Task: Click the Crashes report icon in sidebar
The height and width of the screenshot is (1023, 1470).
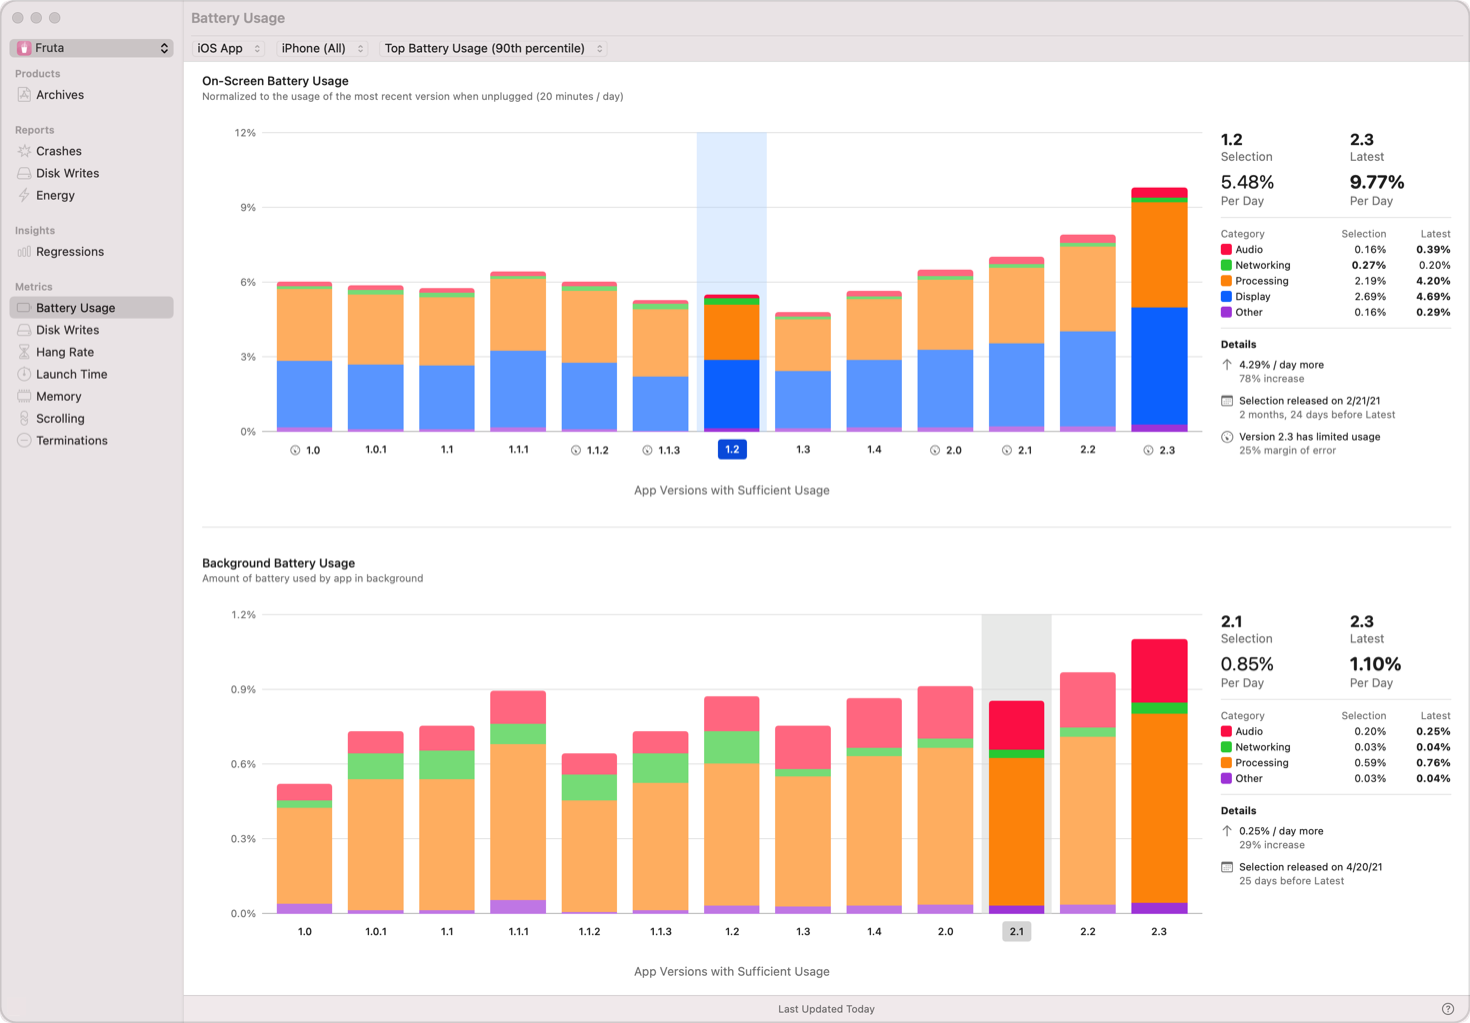Action: [24, 151]
